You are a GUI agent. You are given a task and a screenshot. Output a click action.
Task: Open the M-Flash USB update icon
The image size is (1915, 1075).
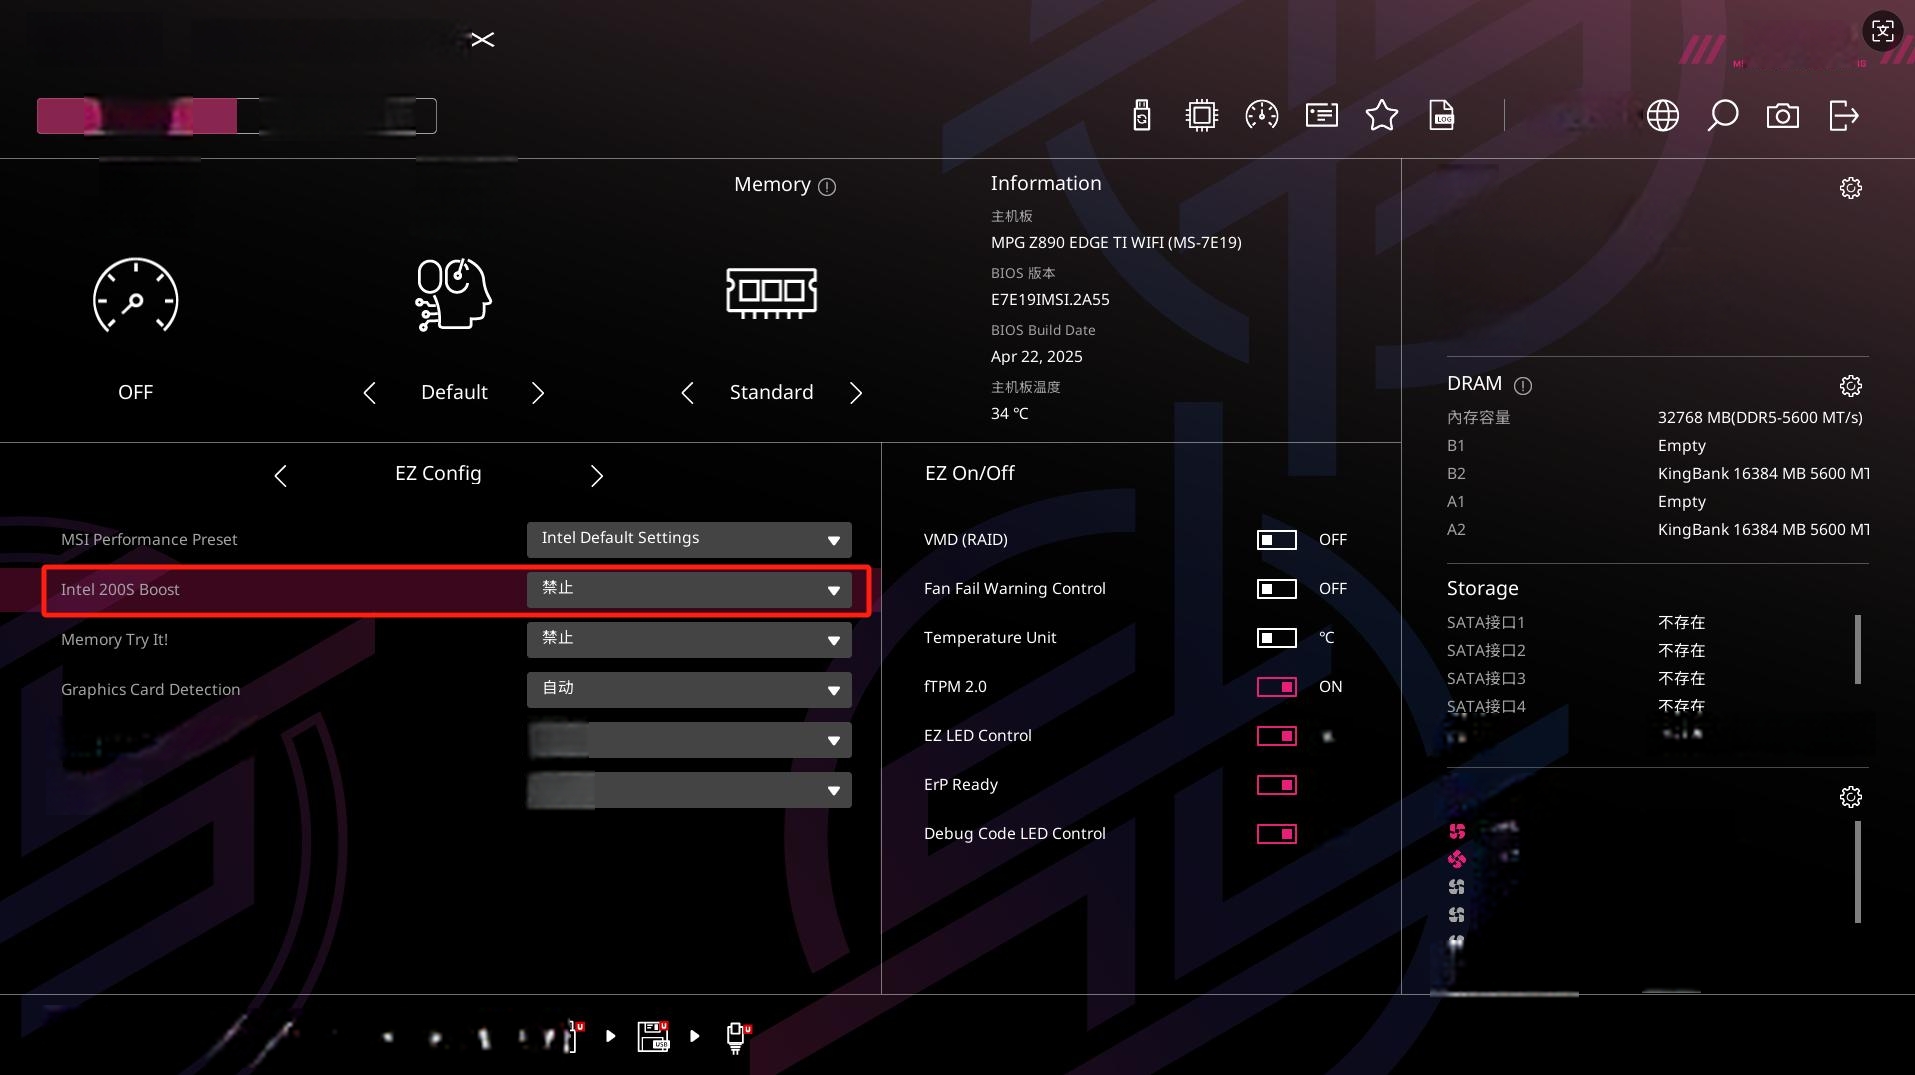pyautogui.click(x=1141, y=116)
